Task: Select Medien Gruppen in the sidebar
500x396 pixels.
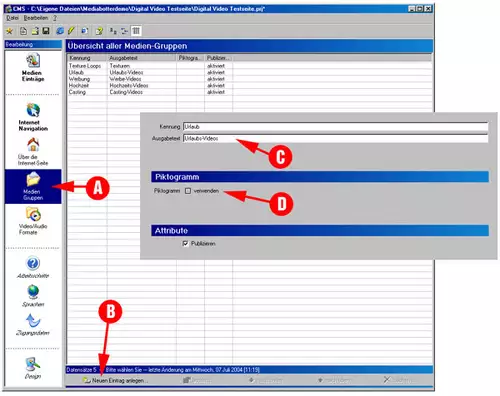Action: 33,186
